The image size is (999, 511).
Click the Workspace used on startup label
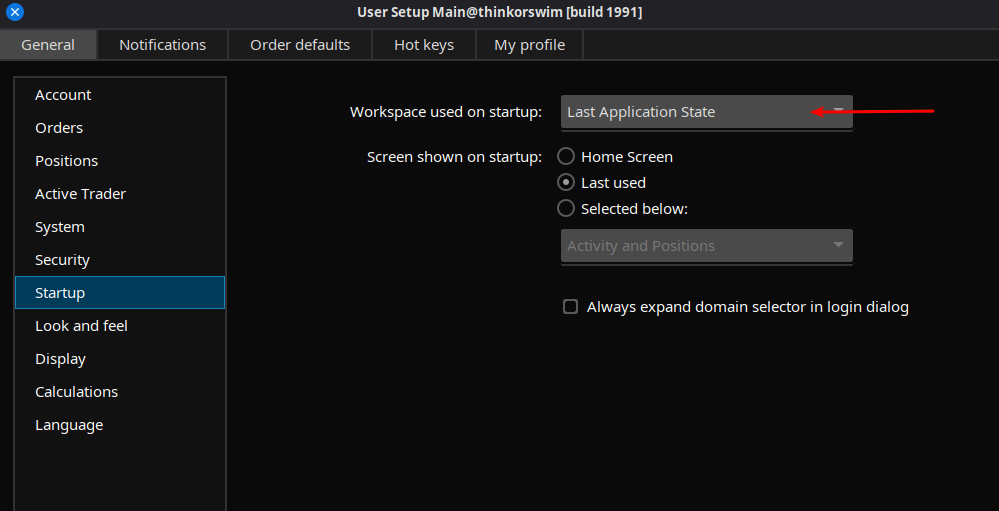coord(446,112)
